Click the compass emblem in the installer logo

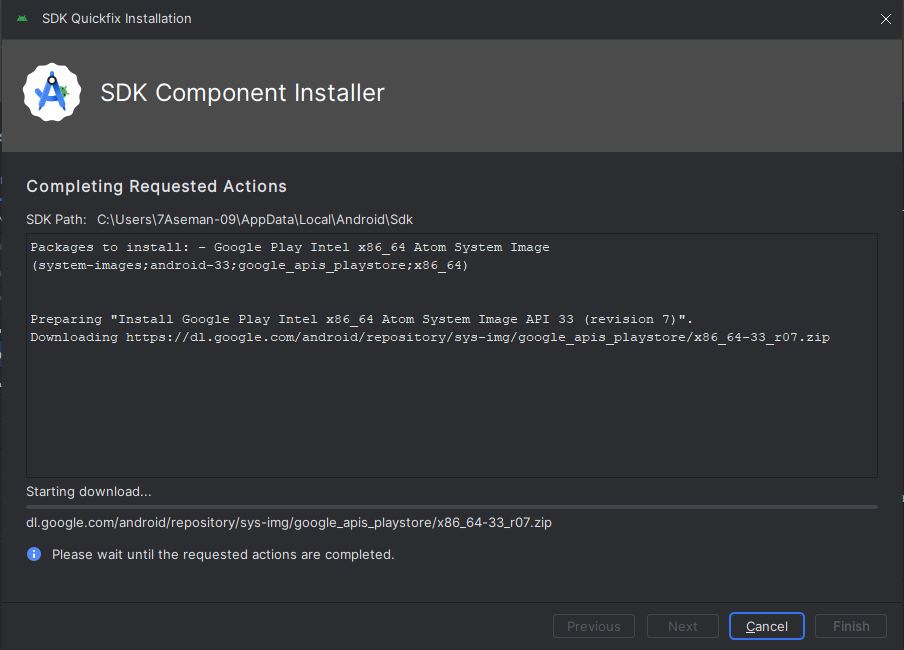51,93
